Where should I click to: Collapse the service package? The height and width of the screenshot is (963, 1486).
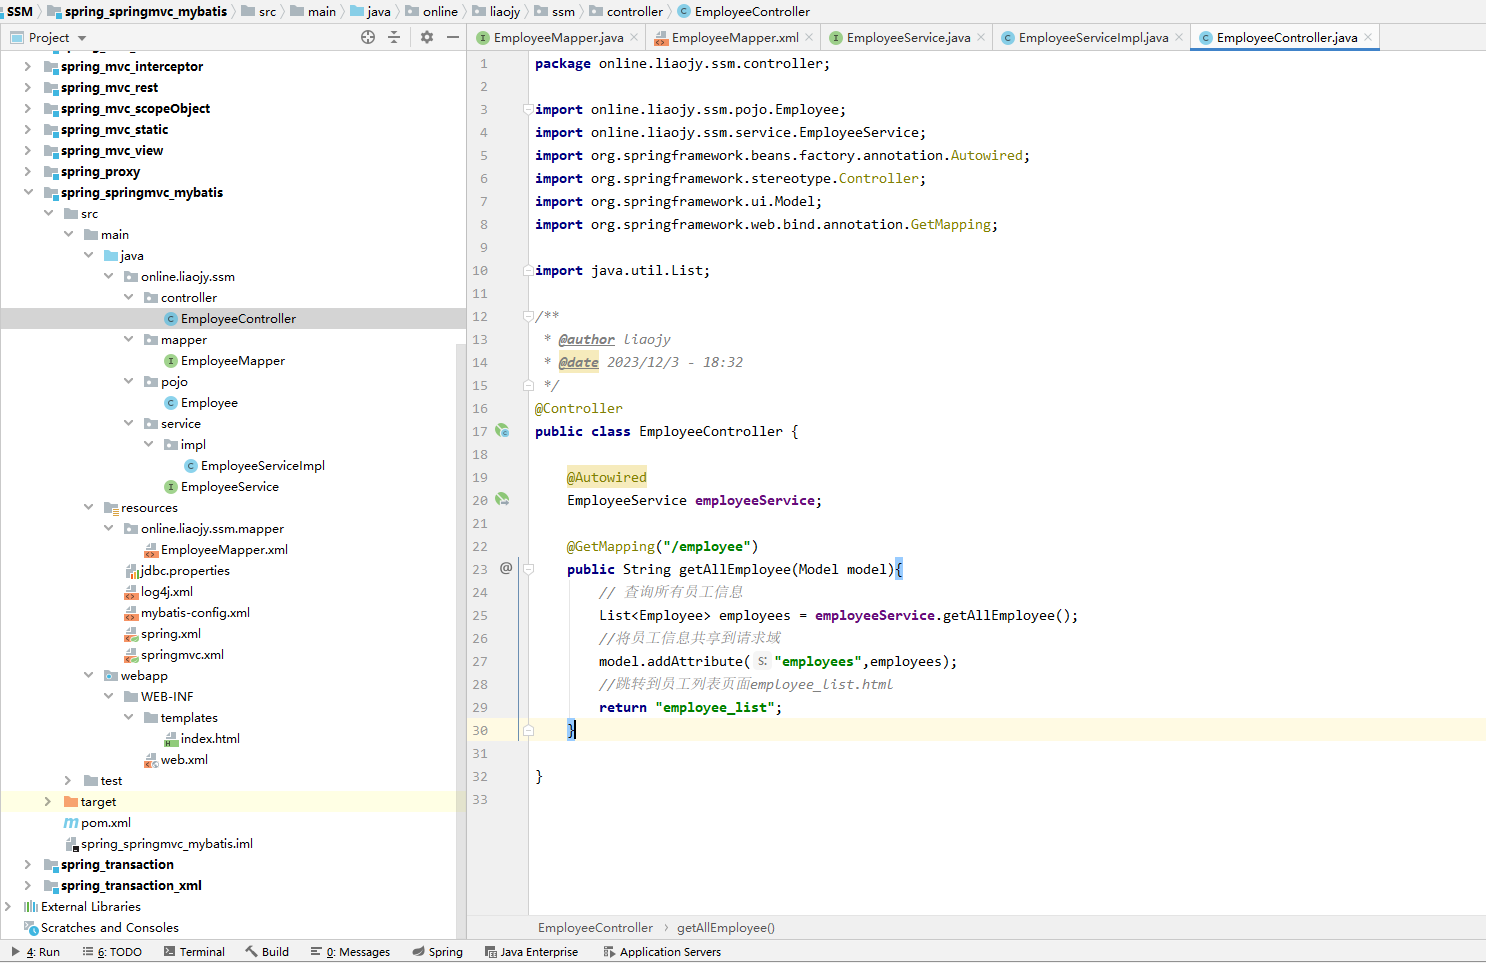128,423
